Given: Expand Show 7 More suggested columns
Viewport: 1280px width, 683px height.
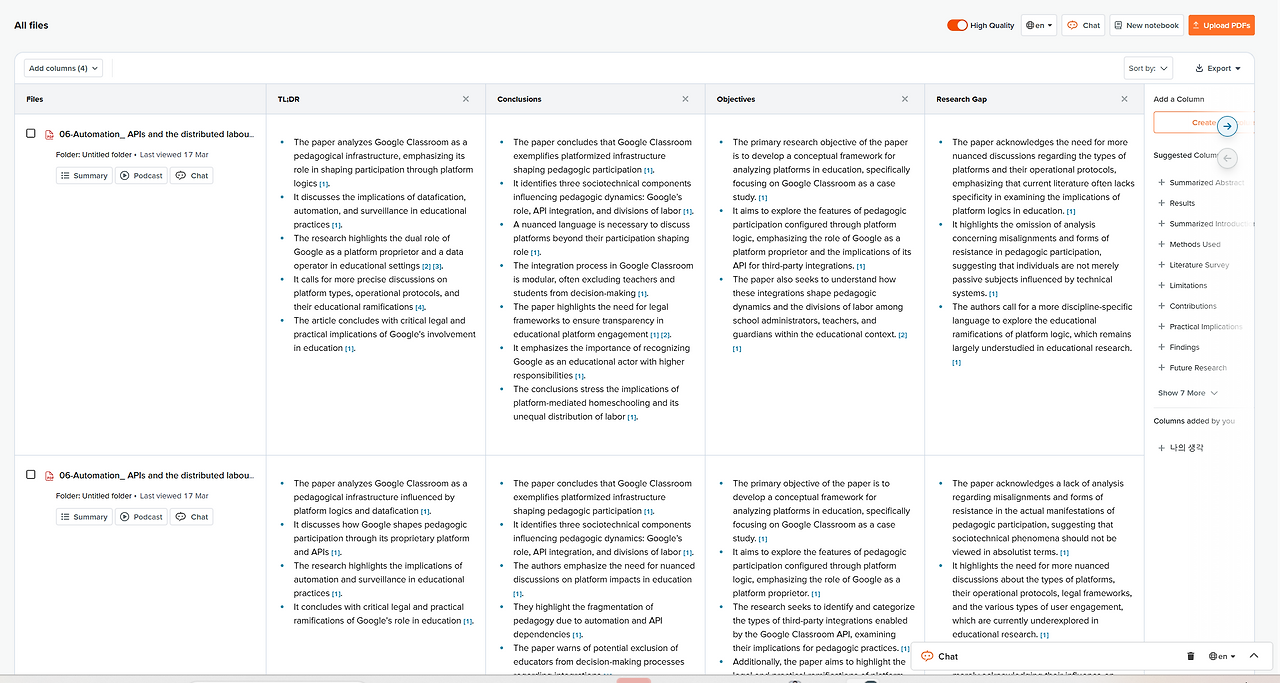Looking at the screenshot, I should (x=1188, y=393).
